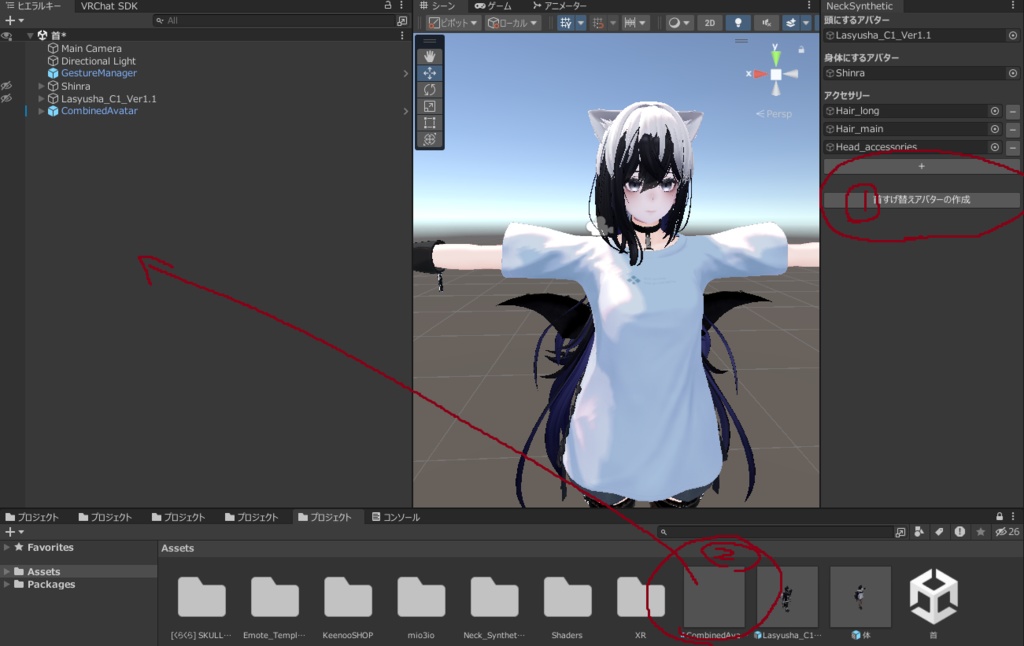The height and width of the screenshot is (646, 1024).
Task: Pick object for Hair_main accessory field
Action: pos(995,129)
